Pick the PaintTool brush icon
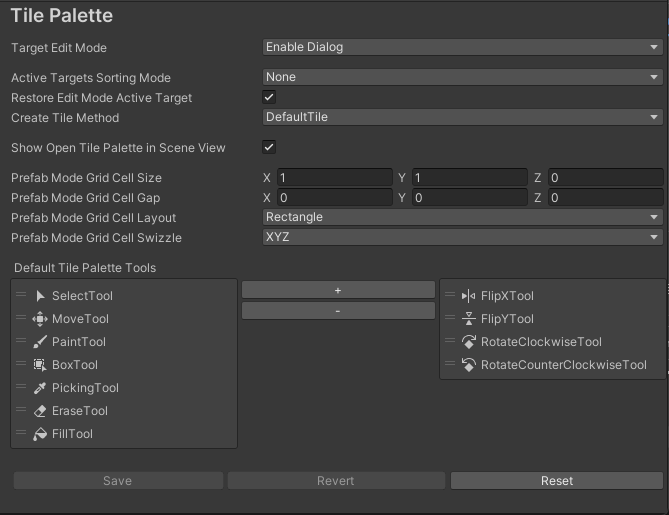 pos(40,342)
